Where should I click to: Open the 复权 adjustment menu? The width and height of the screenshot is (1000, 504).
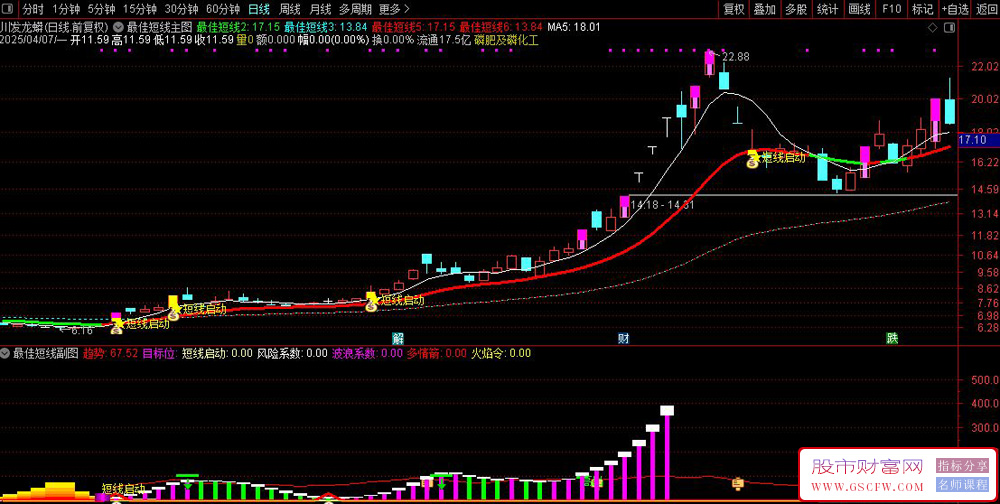click(x=733, y=9)
